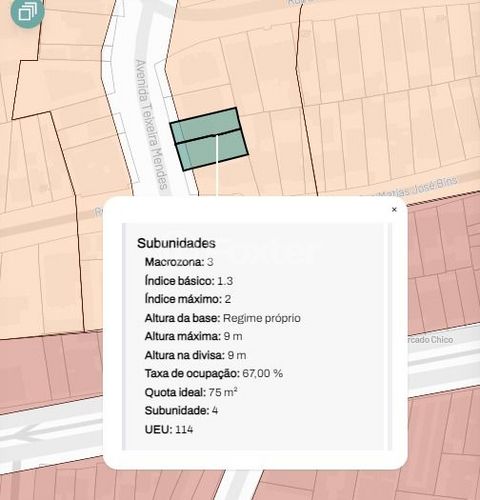
Task: Click the Avenida Teixeira Mendes street label
Action: 151,125
